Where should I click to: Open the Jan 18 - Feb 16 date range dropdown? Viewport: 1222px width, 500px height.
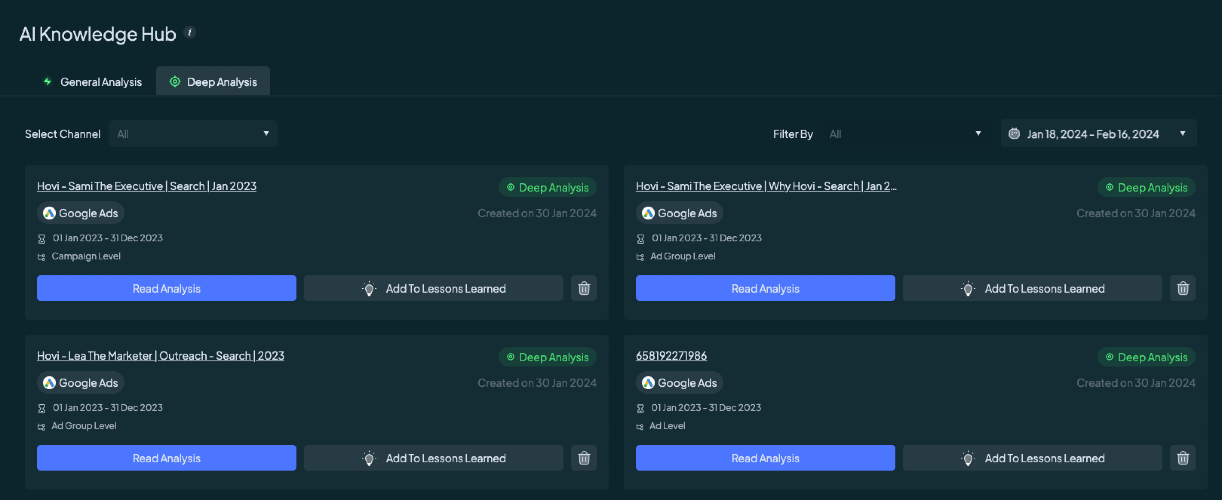click(1098, 134)
